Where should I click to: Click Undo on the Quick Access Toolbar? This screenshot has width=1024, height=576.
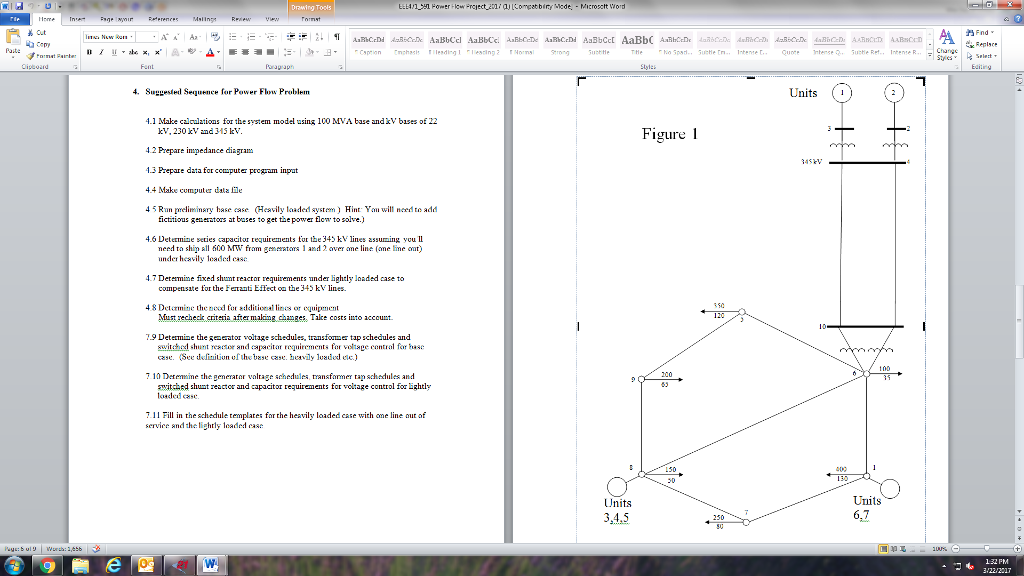pyautogui.click(x=33, y=7)
